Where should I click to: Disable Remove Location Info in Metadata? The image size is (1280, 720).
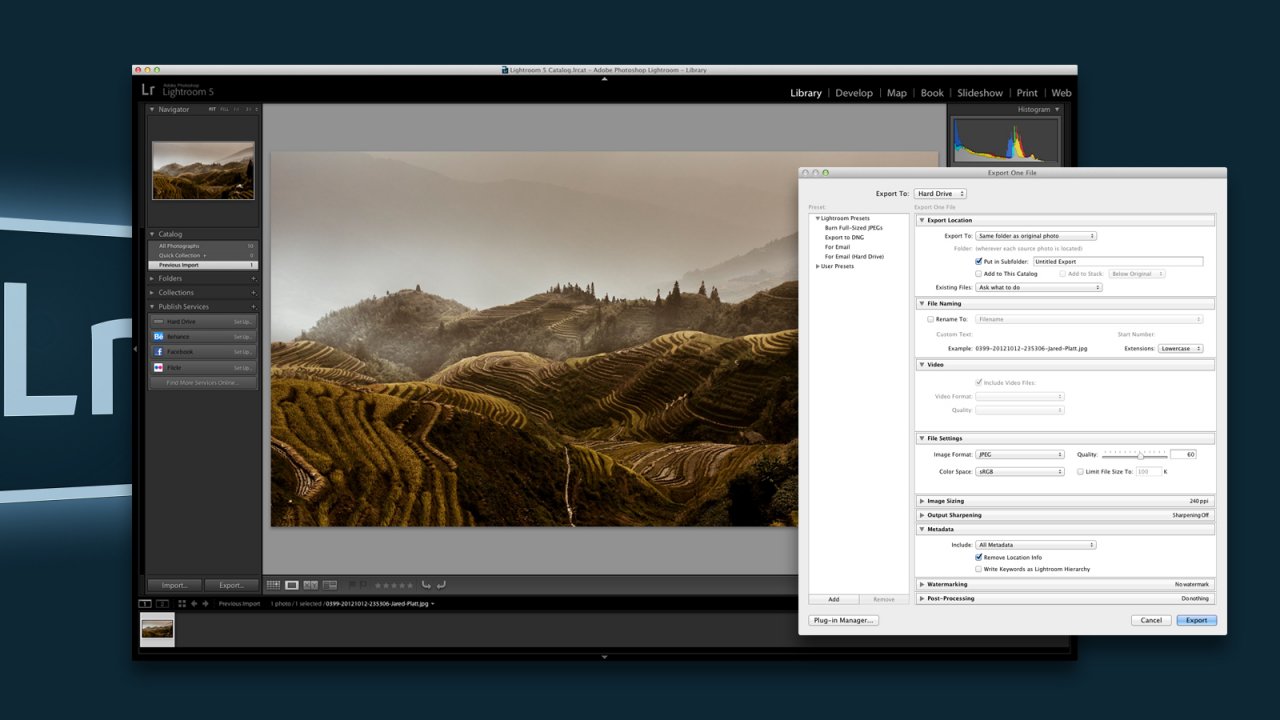978,557
